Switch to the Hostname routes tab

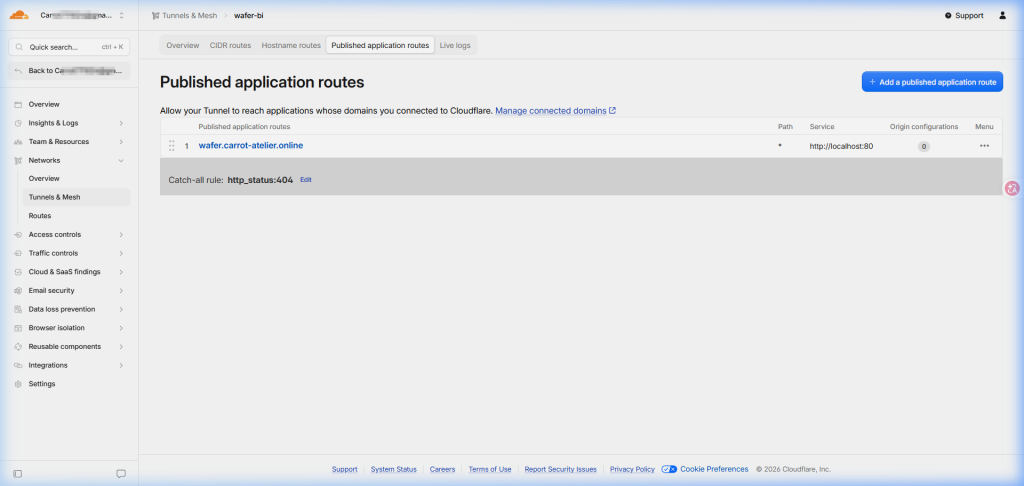291,45
